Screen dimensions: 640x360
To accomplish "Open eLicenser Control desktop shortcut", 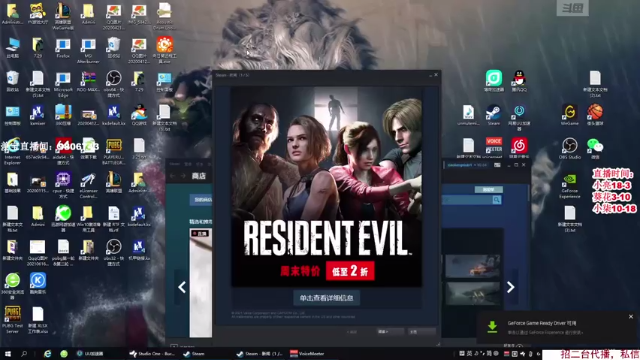I will pyautogui.click(x=88, y=185).
